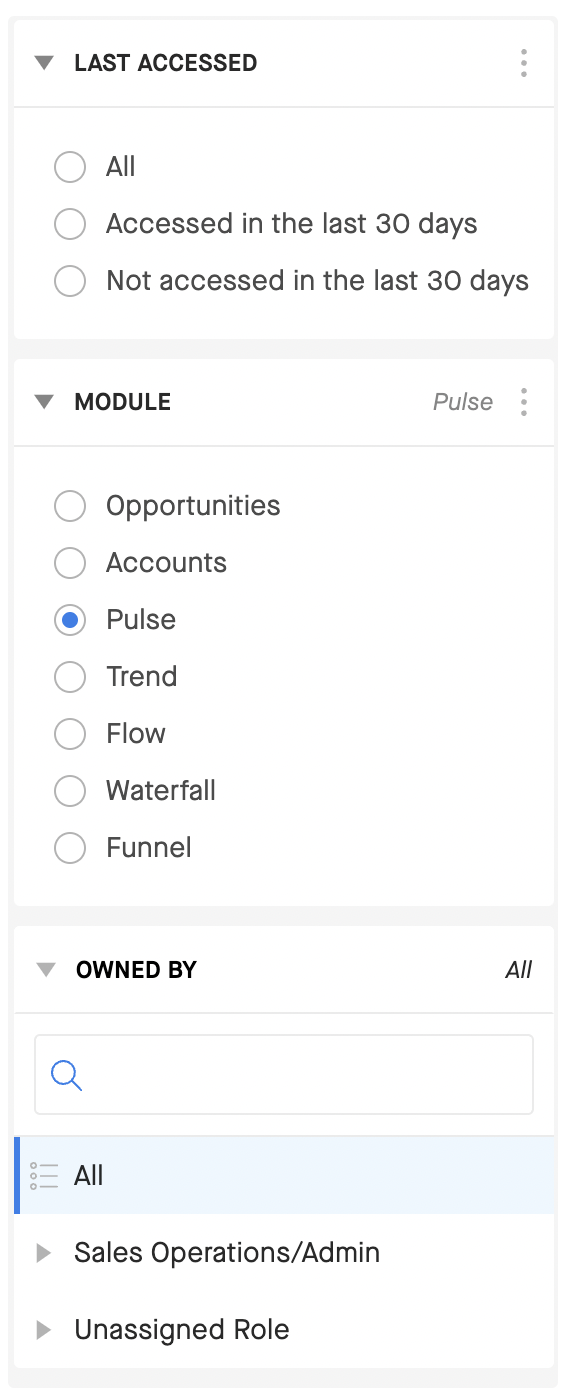Select the Waterfall module radio button

[x=70, y=791]
